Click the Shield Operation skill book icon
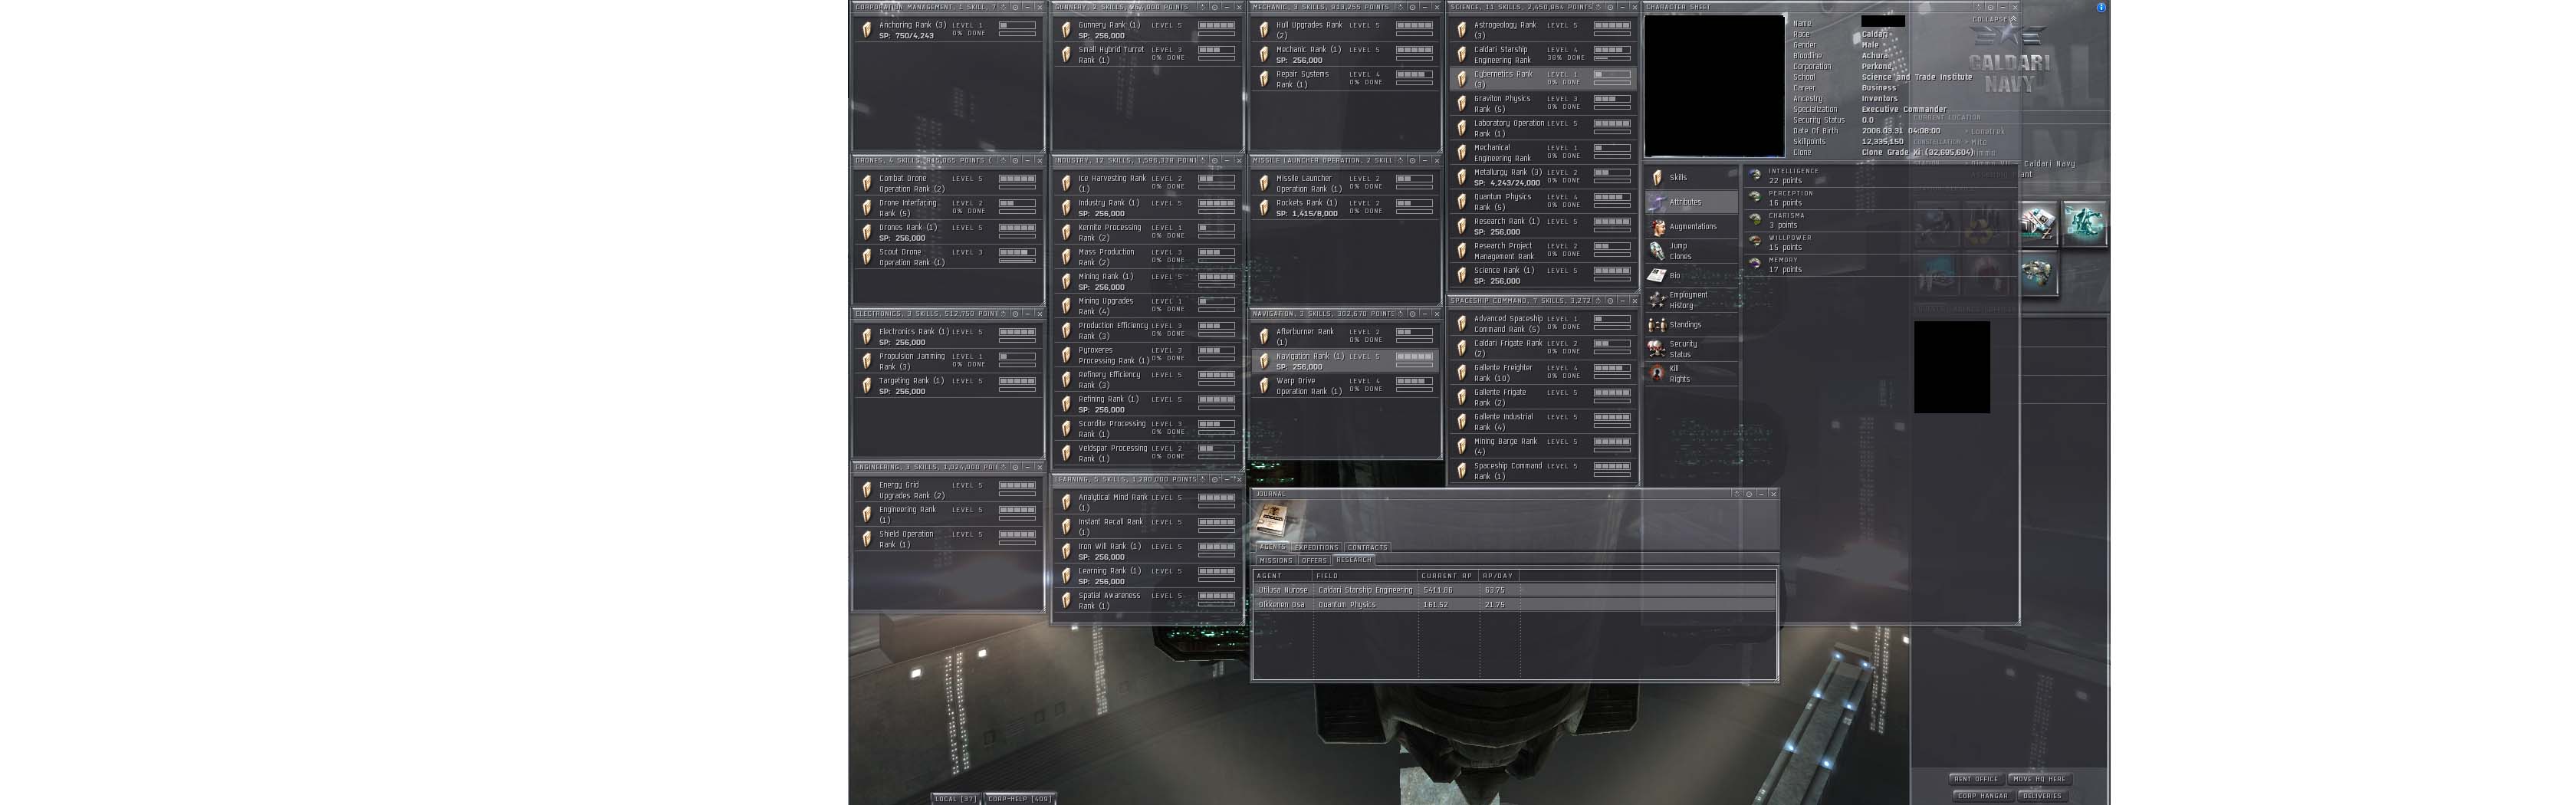 866,539
